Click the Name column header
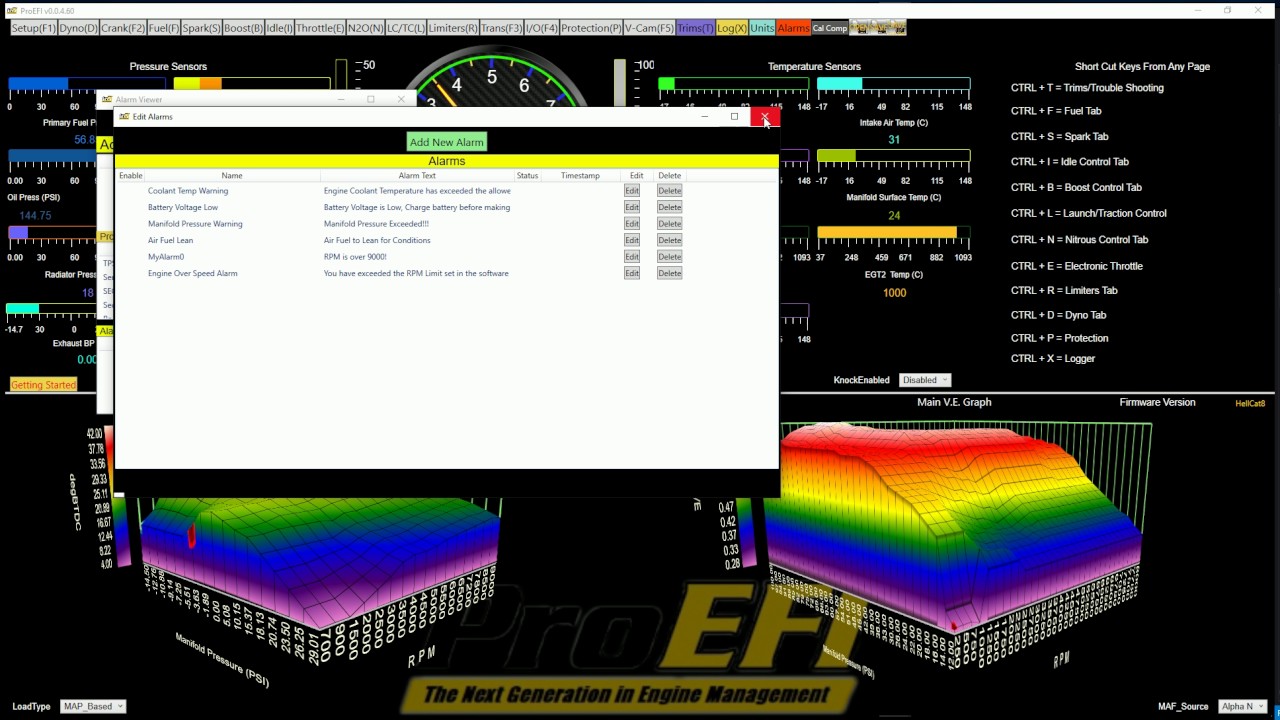Screen dimensions: 1280x720 (231, 176)
